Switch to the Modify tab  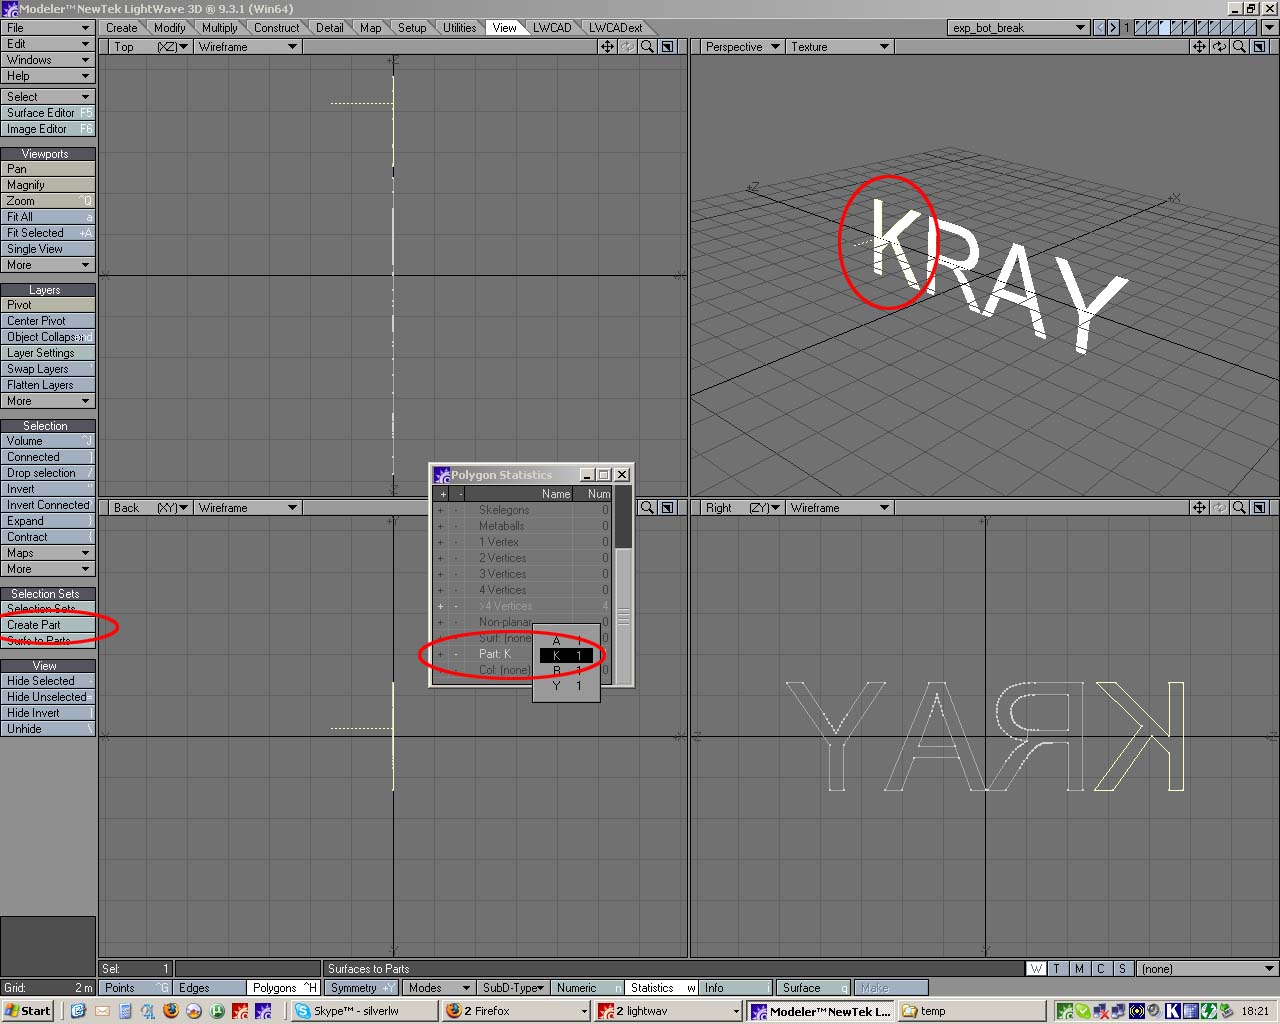tap(170, 28)
